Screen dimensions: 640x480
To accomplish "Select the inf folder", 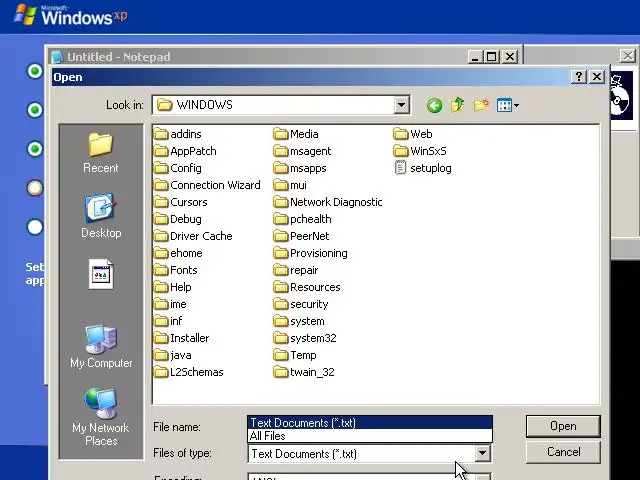I will click(x=169, y=321).
